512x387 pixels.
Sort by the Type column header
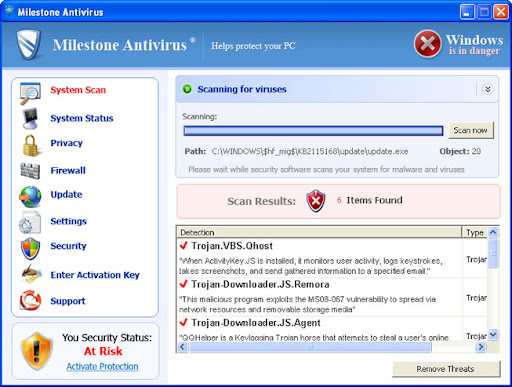point(475,232)
